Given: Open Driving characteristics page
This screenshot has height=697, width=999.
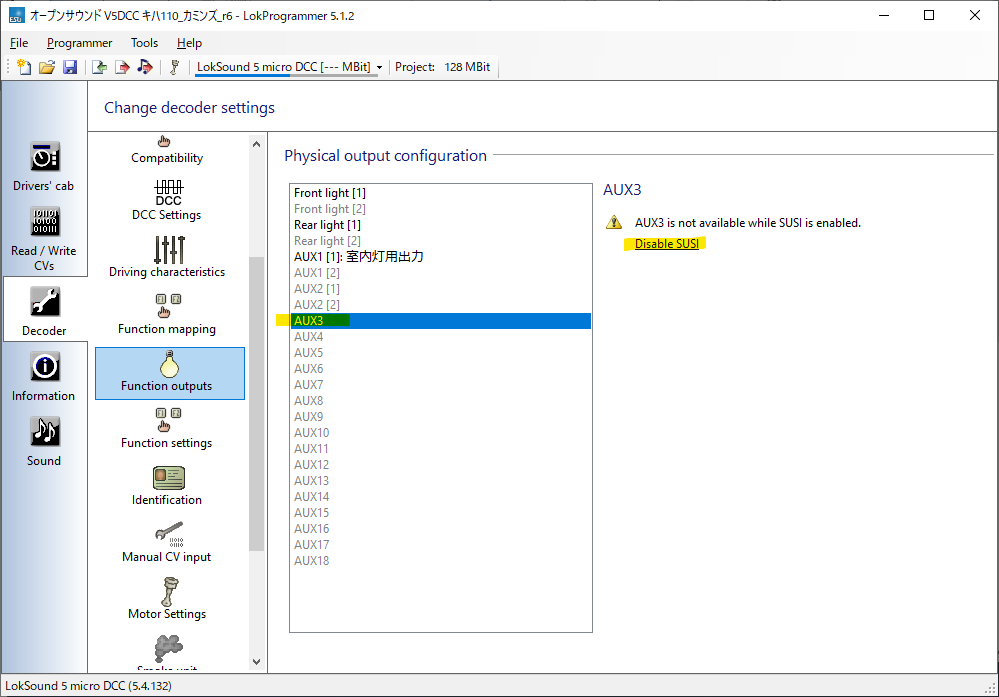Looking at the screenshot, I should click(x=167, y=257).
